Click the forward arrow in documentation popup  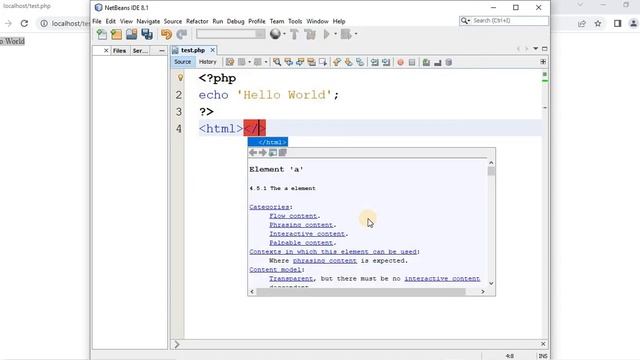point(262,152)
